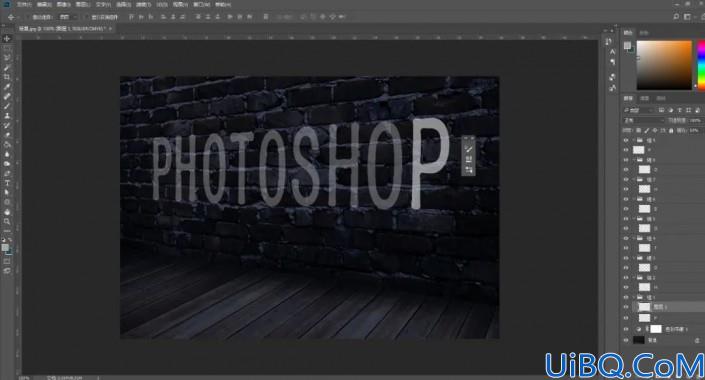Open the collapsed Character panel icon

pos(612,52)
